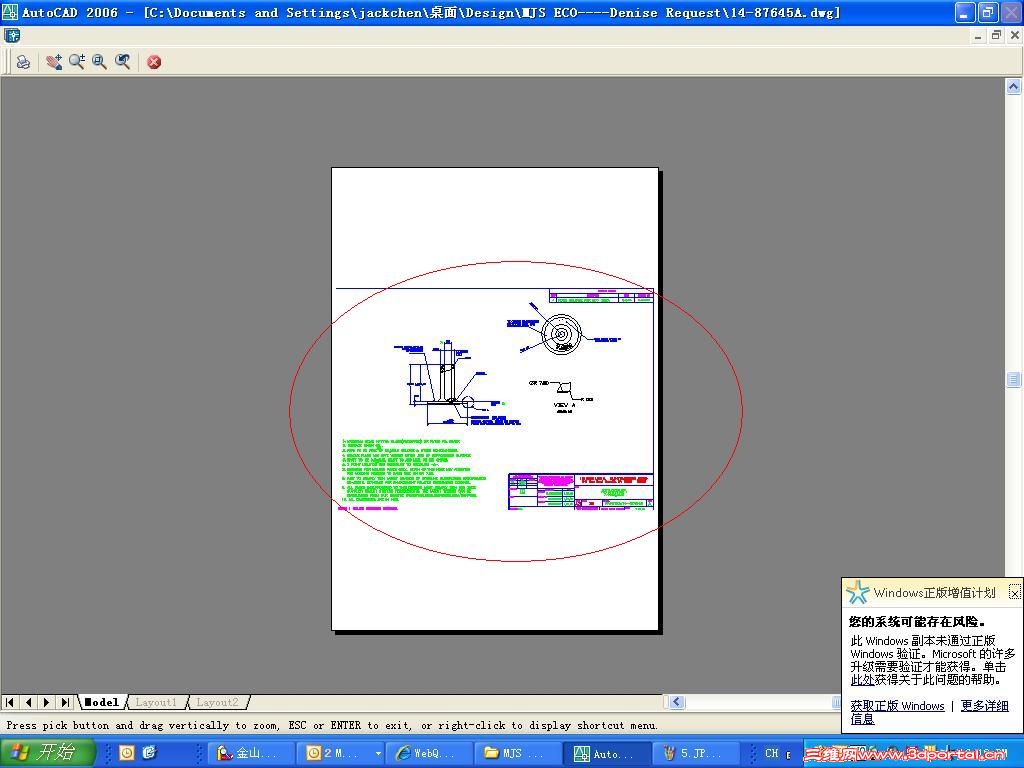This screenshot has width=1024, height=768.
Task: Open the Auto... AutoCAD taskbar button
Action: 609,754
